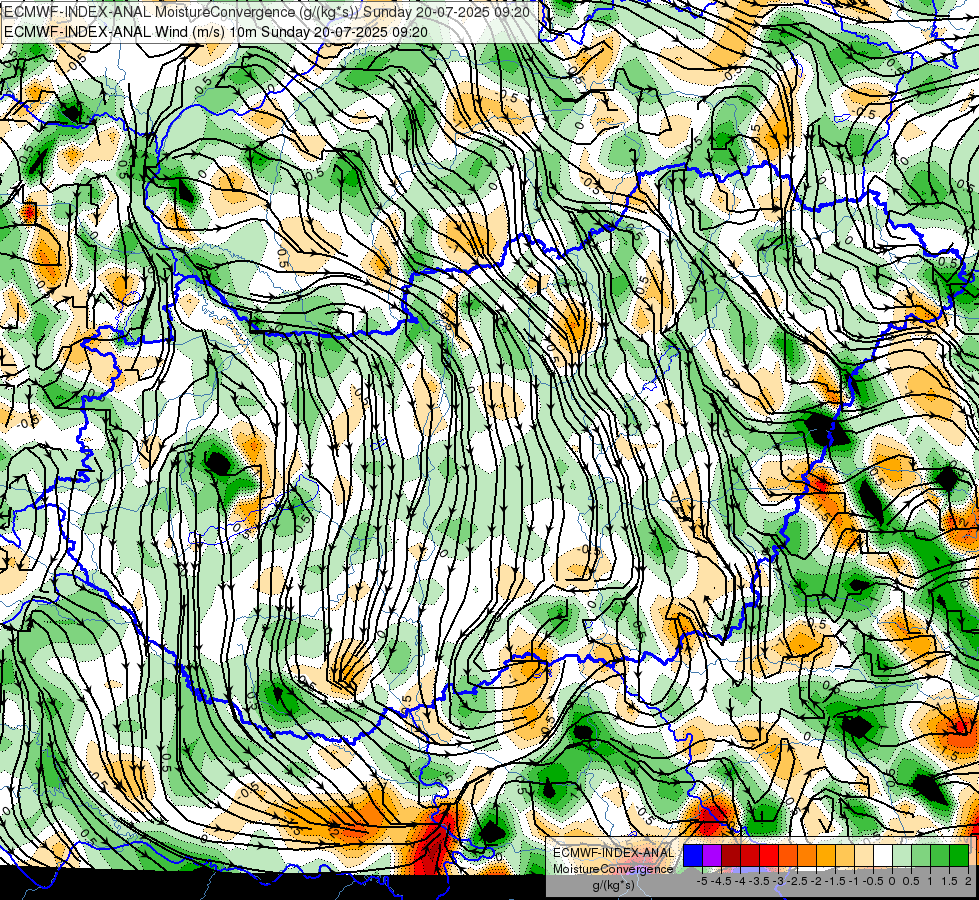The image size is (979, 900).
Task: Click the purple legend swatch
Action: tap(712, 855)
